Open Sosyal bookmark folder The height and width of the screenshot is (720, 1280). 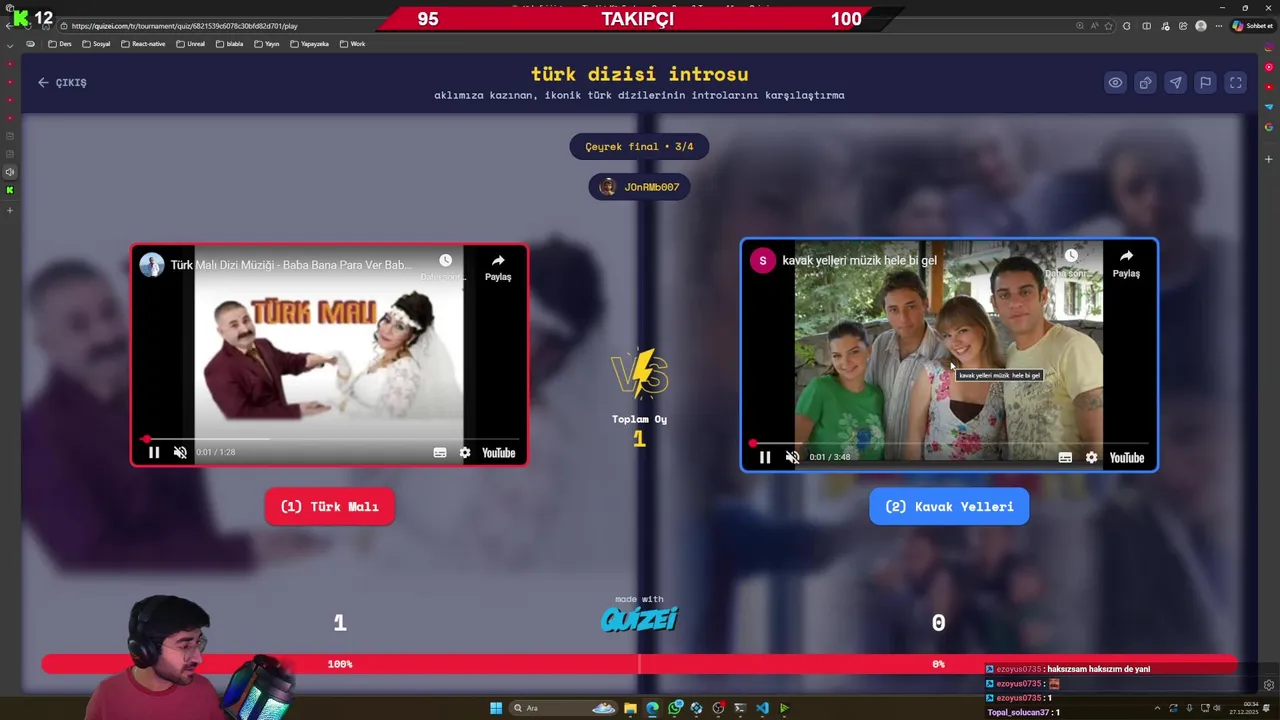[96, 44]
